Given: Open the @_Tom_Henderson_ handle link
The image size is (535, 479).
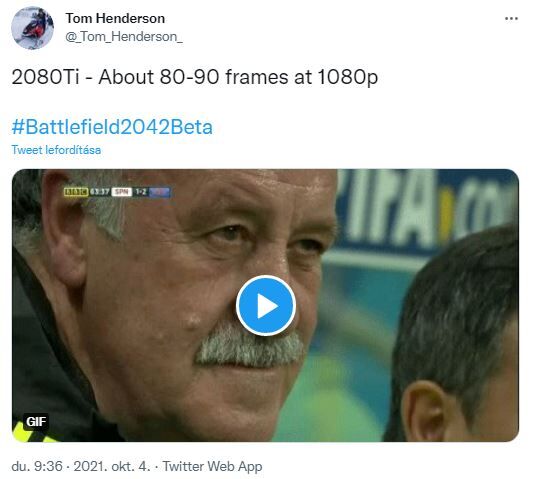Looking at the screenshot, I should 124,37.
